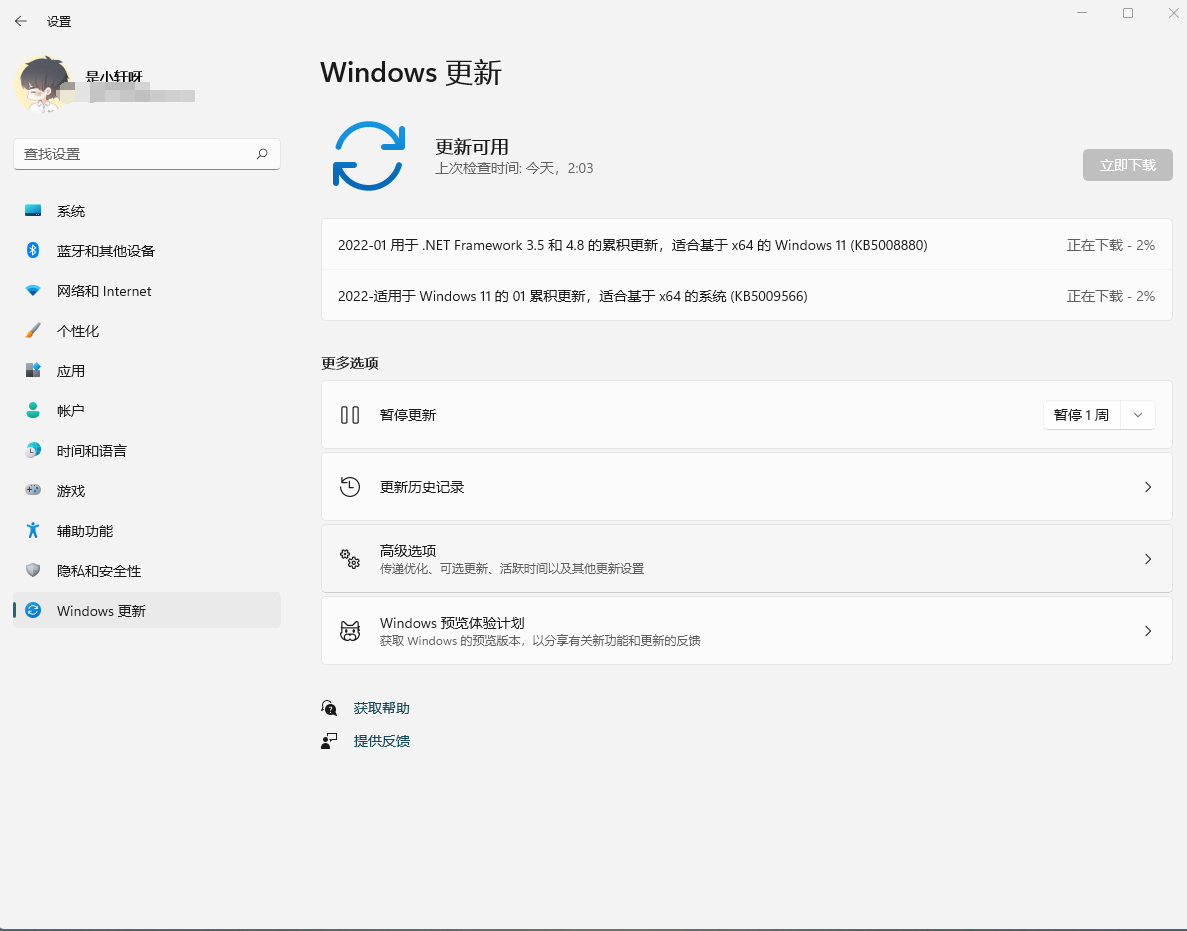Viewport: 1187px width, 931px height.
Task: Open the 暂停 1 周 duration dropdown arrow
Action: (1138, 415)
